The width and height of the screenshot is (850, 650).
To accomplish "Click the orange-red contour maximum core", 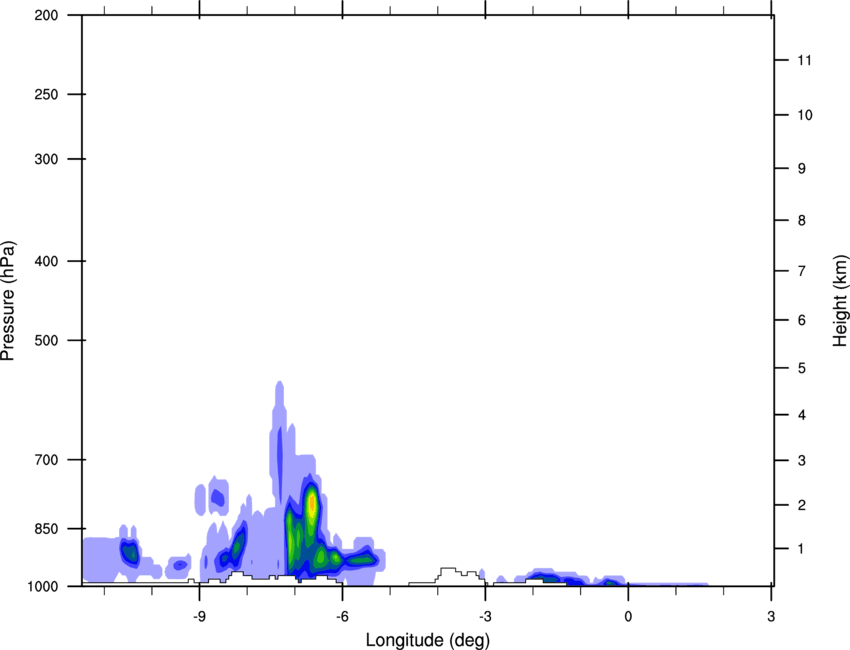I will [312, 505].
